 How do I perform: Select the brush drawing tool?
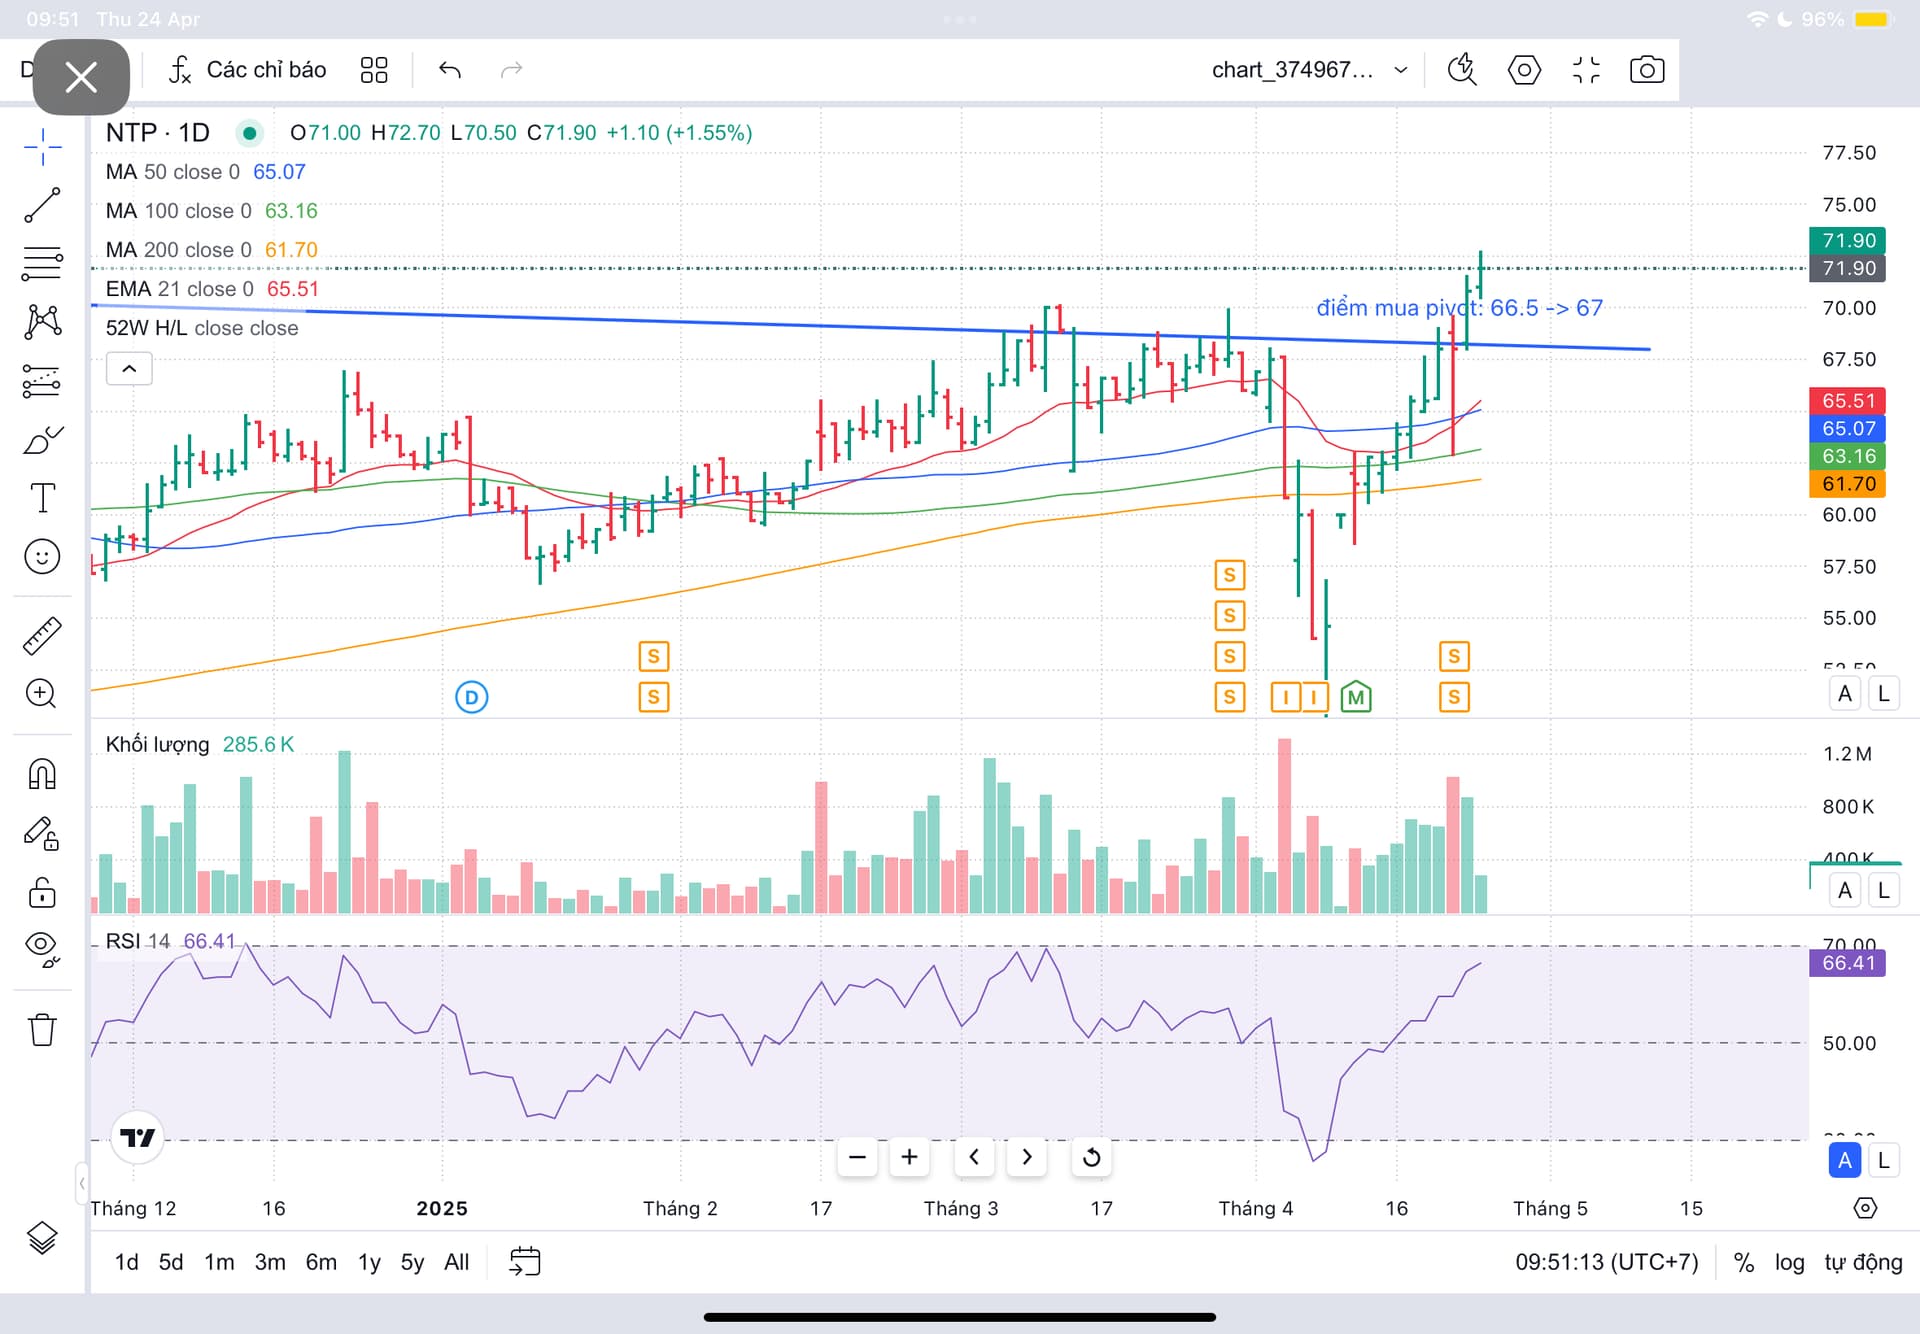coord(42,439)
